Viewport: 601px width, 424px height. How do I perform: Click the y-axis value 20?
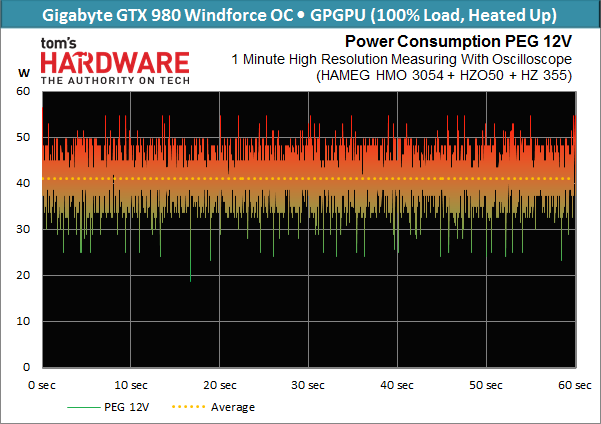click(23, 275)
